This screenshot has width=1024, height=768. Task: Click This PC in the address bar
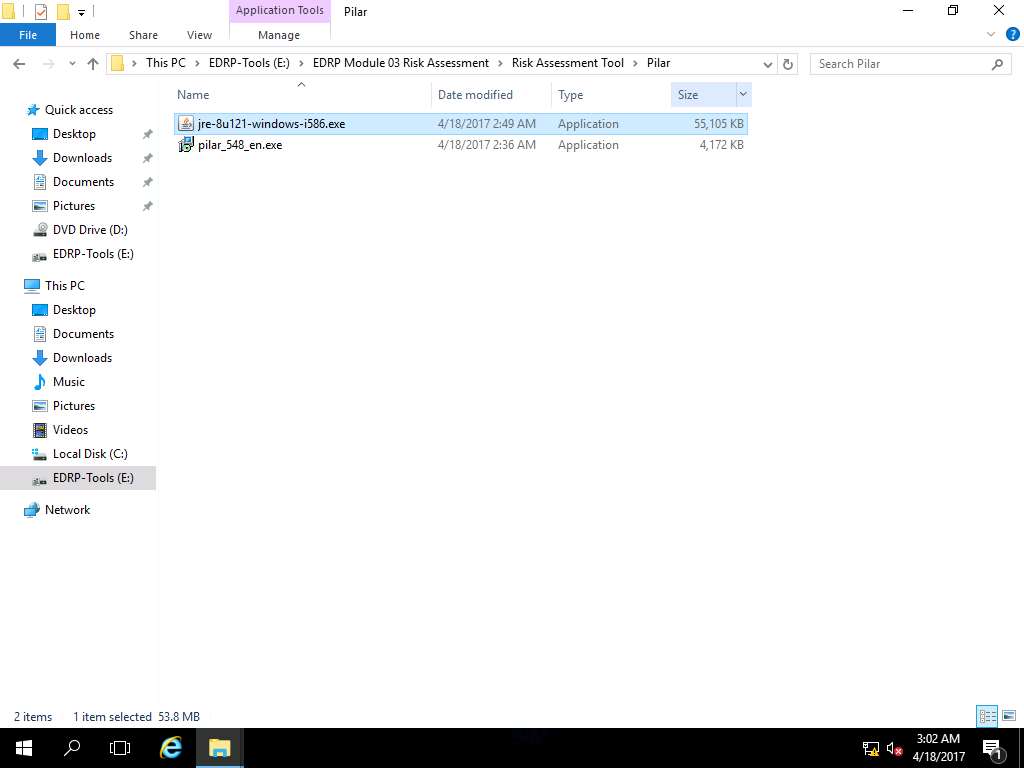[166, 63]
